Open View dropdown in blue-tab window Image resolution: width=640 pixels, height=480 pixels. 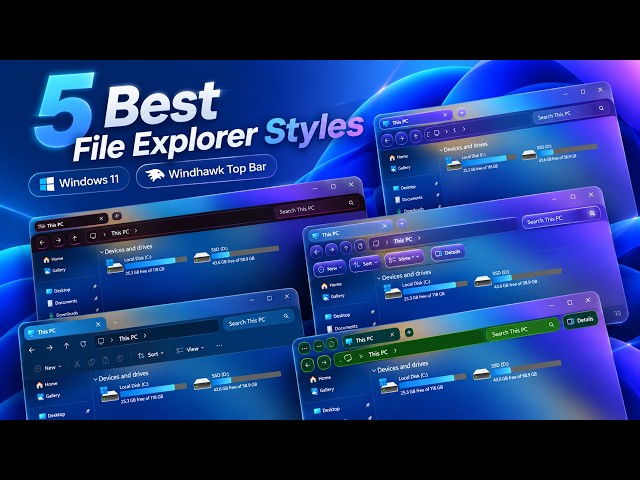[x=190, y=349]
